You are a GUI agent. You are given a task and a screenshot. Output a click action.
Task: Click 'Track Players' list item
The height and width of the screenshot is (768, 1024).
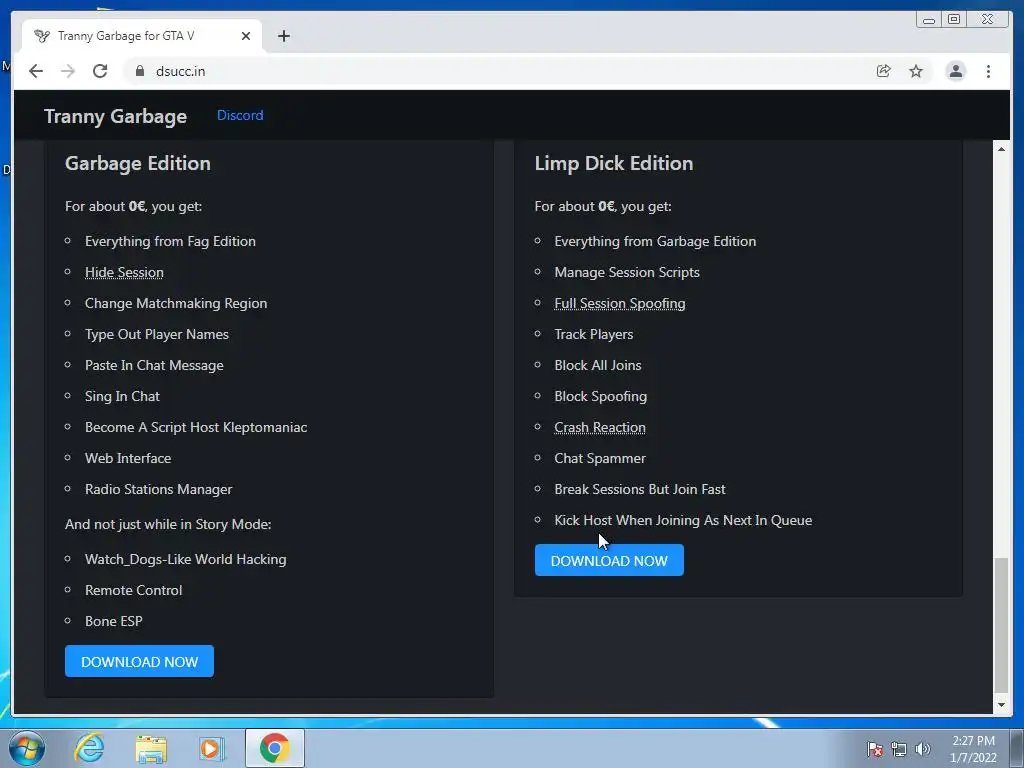click(x=594, y=334)
